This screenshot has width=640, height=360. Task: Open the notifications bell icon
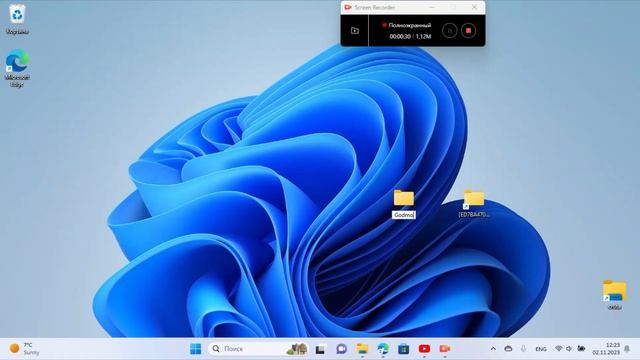[627, 349]
